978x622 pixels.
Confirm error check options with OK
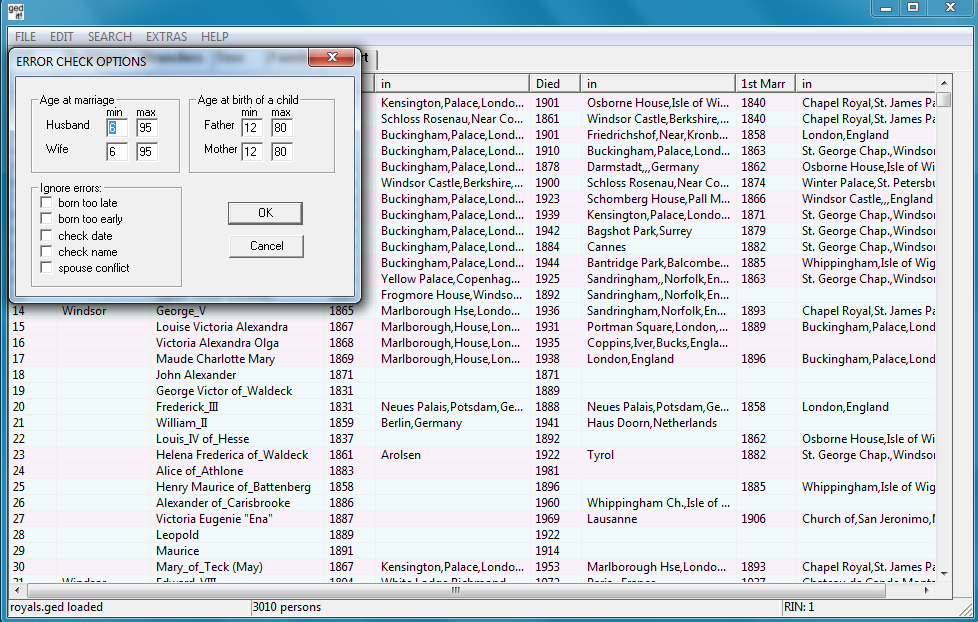[x=266, y=213]
